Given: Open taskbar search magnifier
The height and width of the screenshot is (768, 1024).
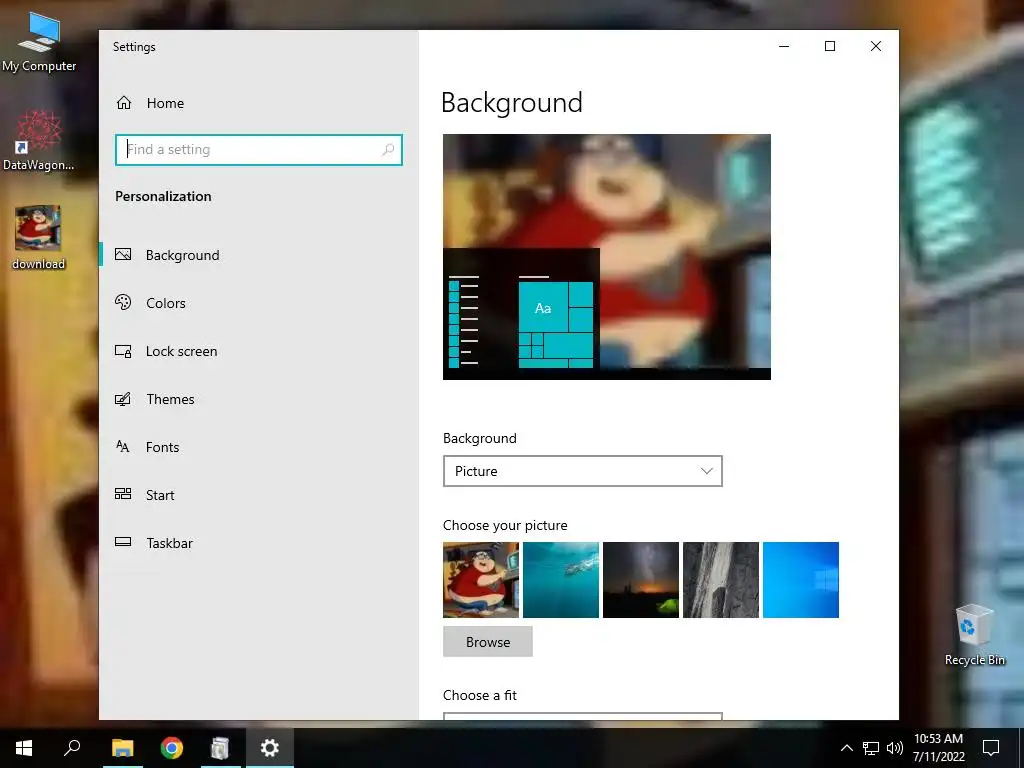Looking at the screenshot, I should [72, 748].
